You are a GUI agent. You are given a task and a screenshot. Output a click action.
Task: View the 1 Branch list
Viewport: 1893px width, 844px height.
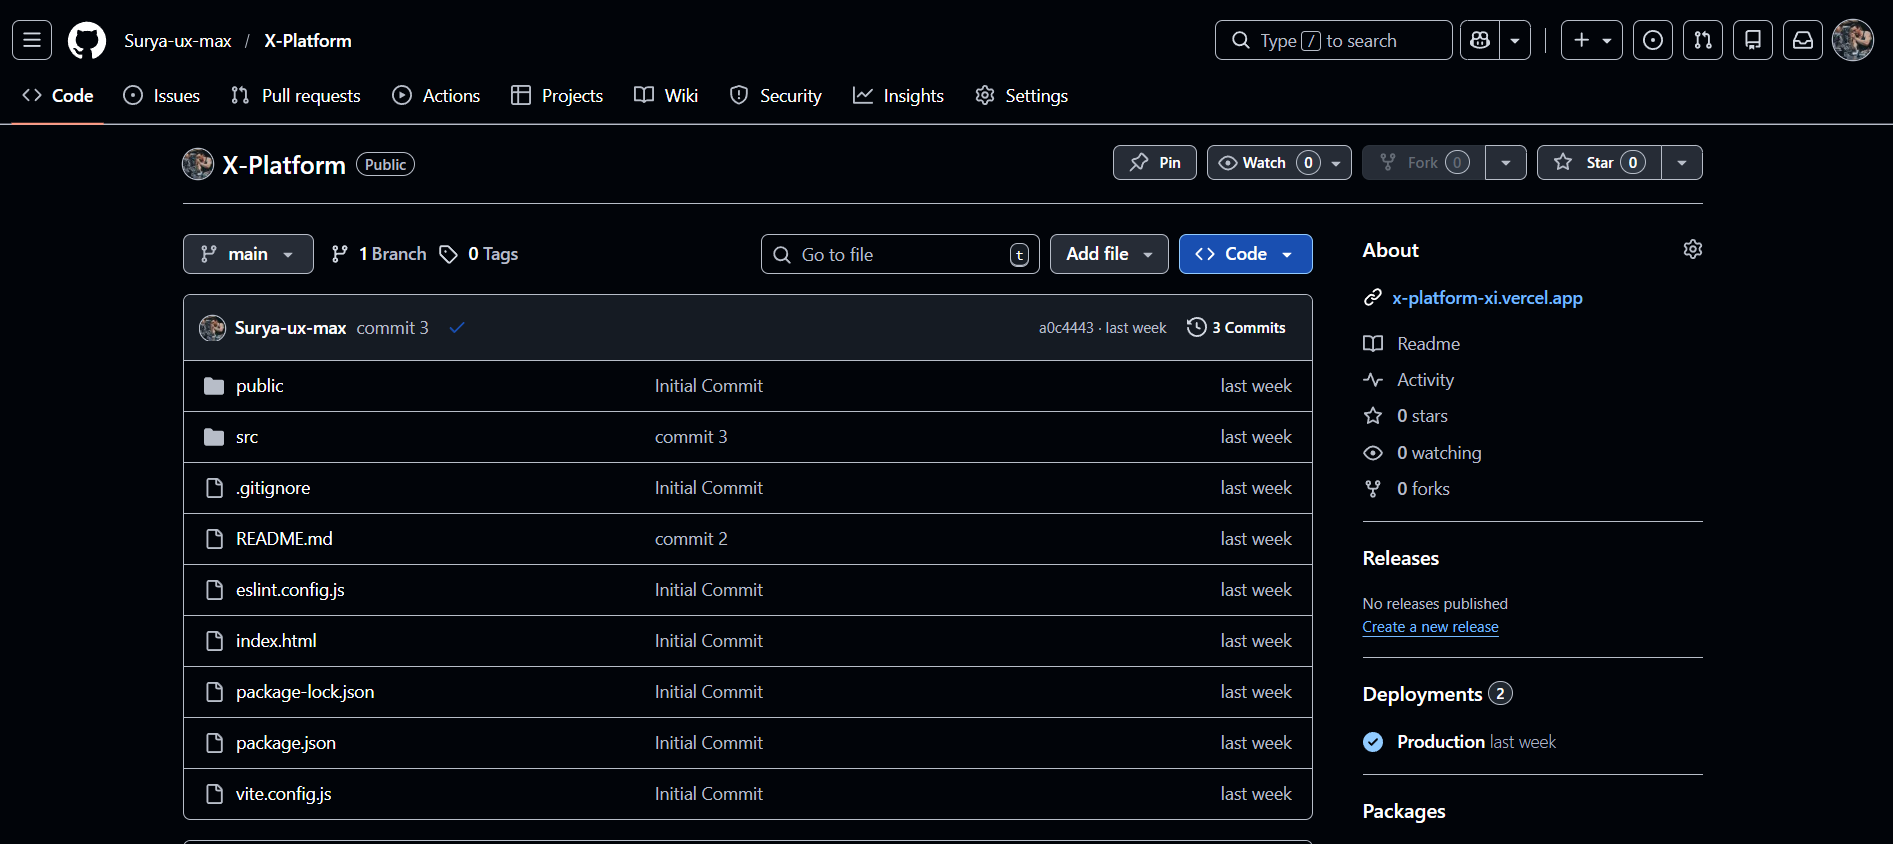(x=379, y=254)
